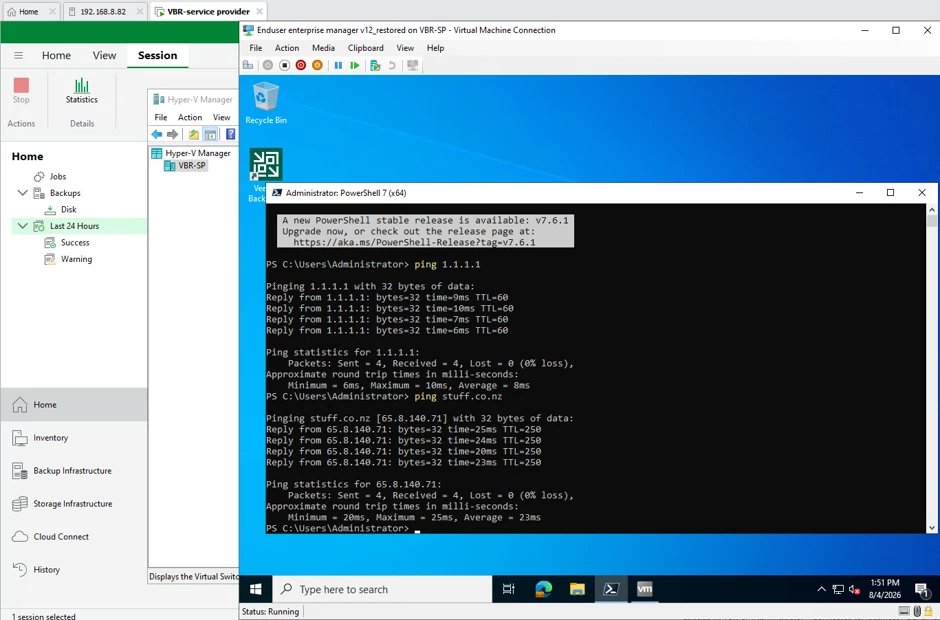Click the Checkpoint icon in VM toolbar
The width and height of the screenshot is (940, 620).
[375, 65]
